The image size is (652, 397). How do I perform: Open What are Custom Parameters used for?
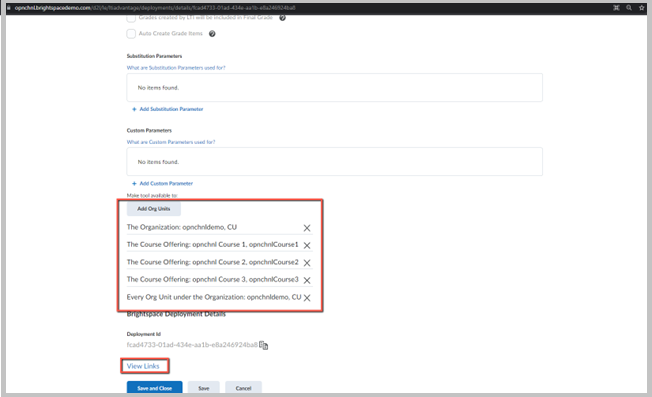point(171,142)
